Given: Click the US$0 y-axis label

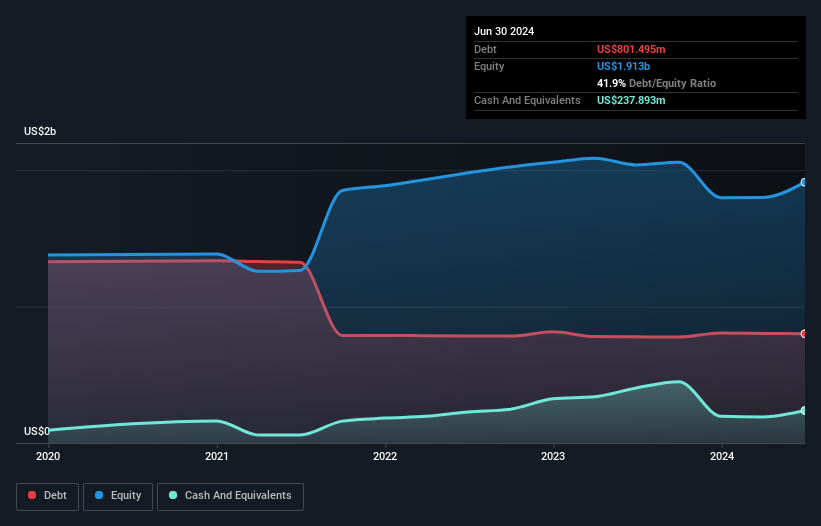Looking at the screenshot, I should (37, 431).
